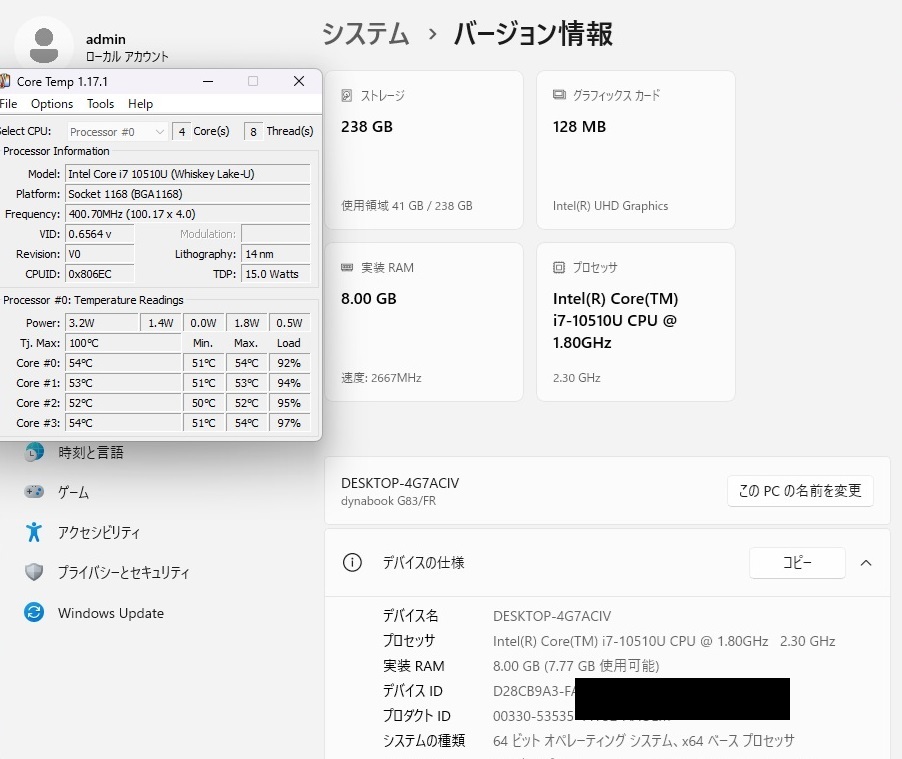Screen dimensions: 902x759
Task: Click the graphics card icon
Action: (x=559, y=95)
